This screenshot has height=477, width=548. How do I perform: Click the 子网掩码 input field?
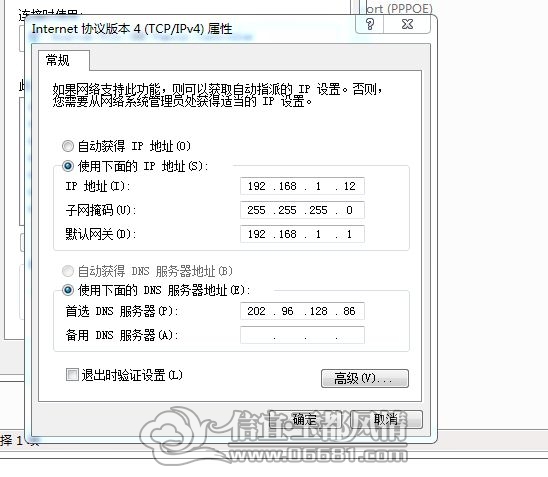coord(302,210)
